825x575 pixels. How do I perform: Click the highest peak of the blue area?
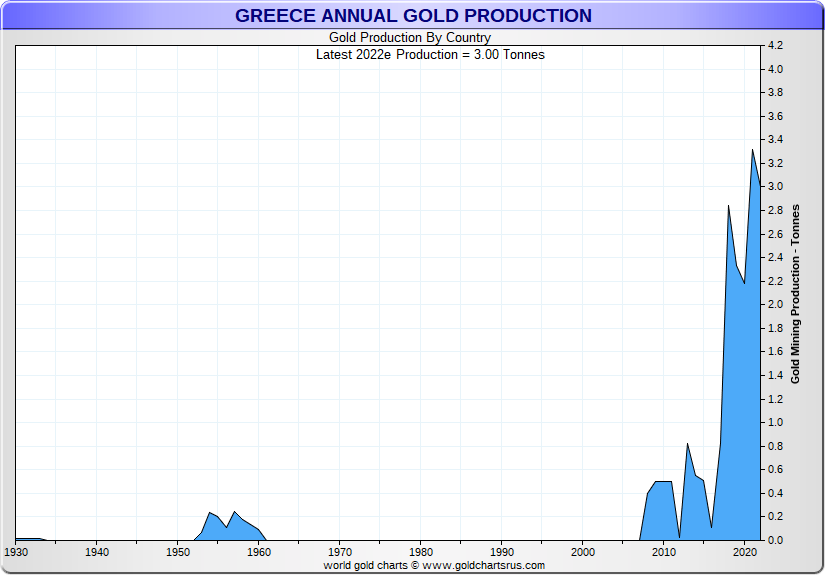point(752,152)
